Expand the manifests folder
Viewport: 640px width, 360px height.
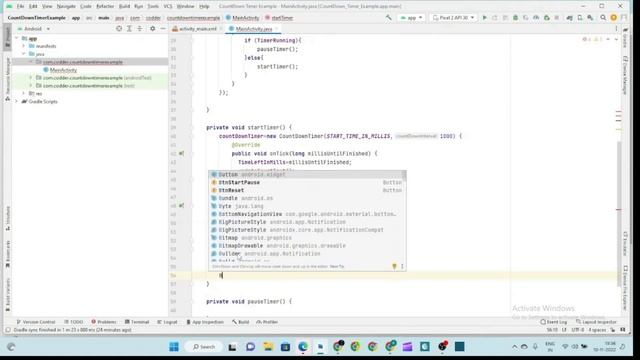(24, 46)
